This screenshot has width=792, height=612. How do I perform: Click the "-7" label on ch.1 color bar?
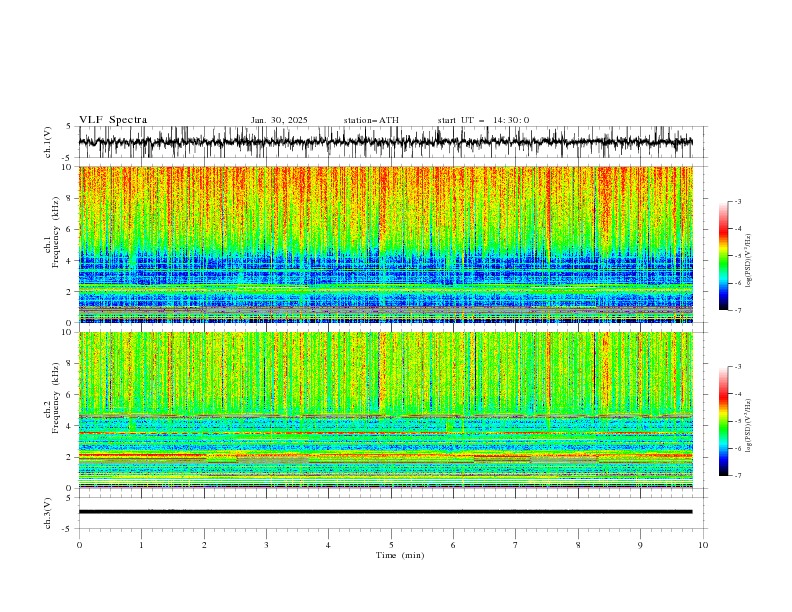737,310
